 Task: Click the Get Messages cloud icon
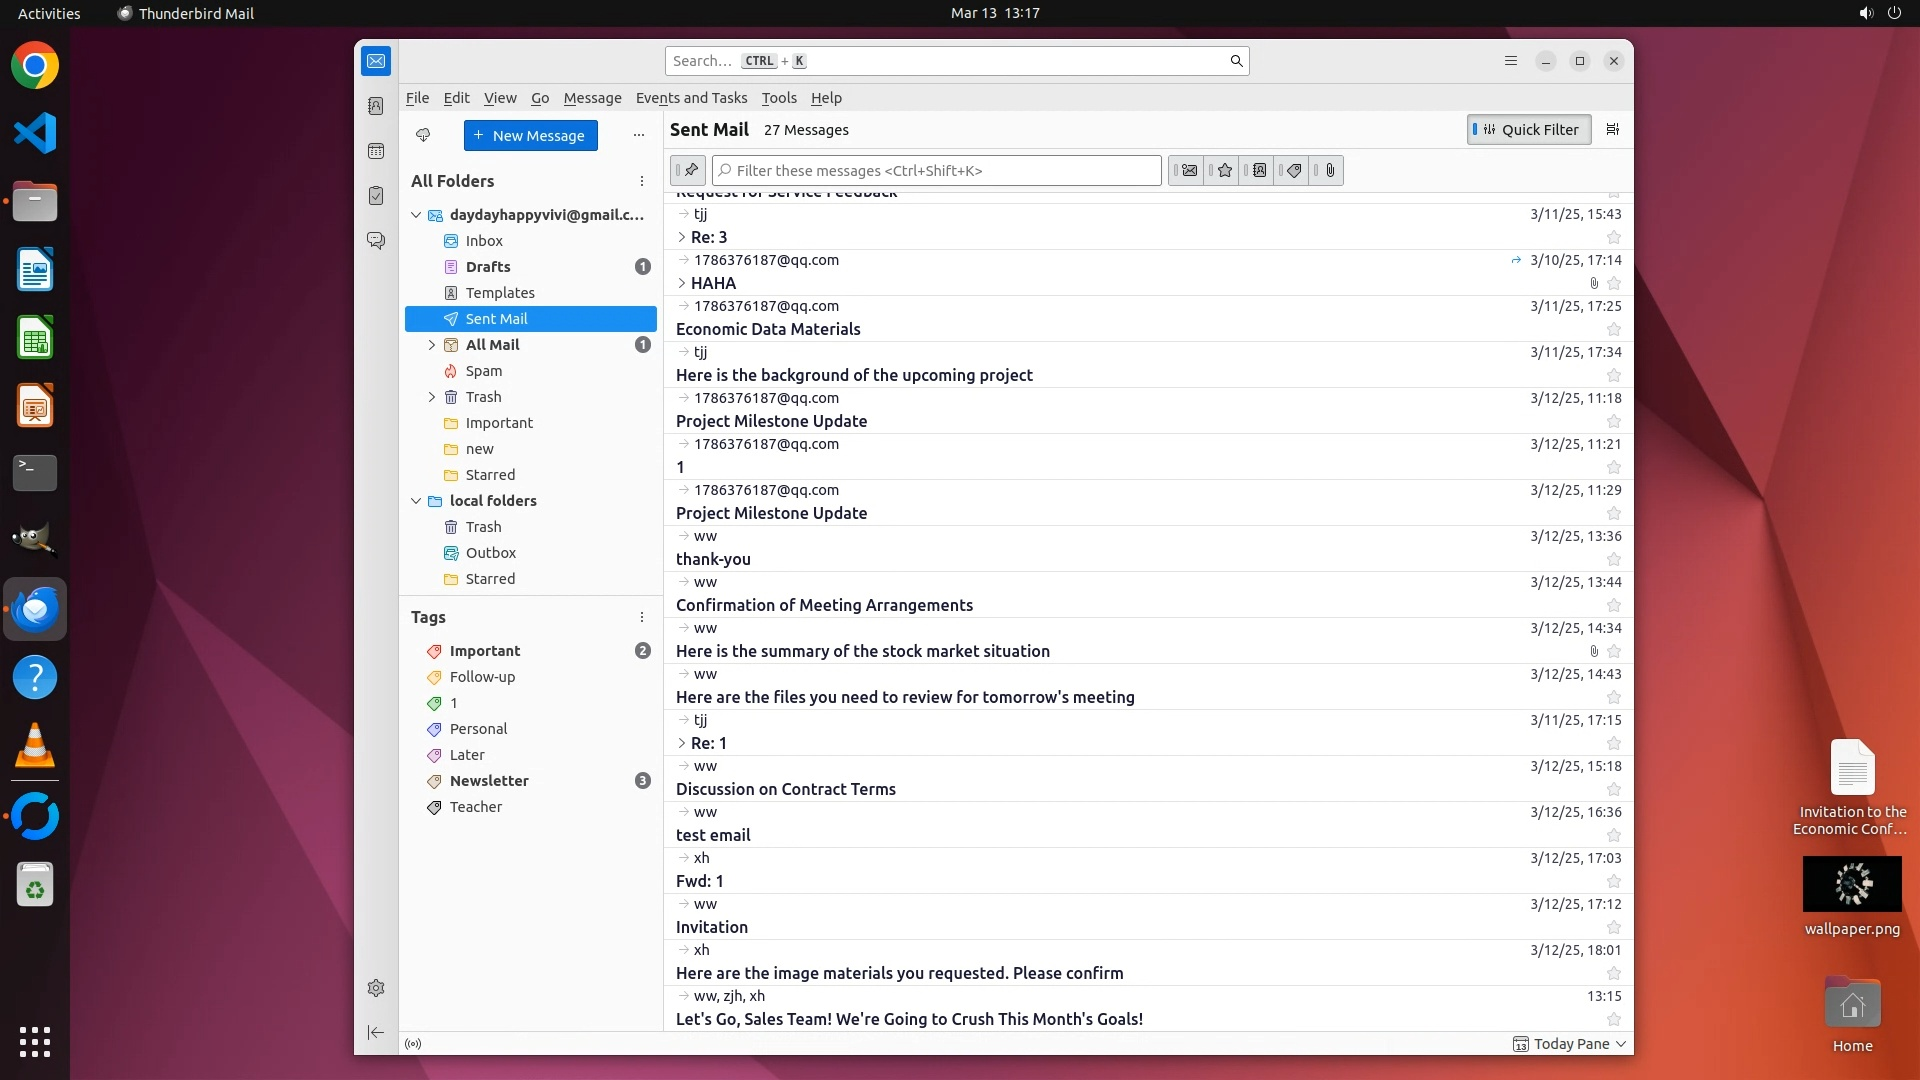[423, 135]
